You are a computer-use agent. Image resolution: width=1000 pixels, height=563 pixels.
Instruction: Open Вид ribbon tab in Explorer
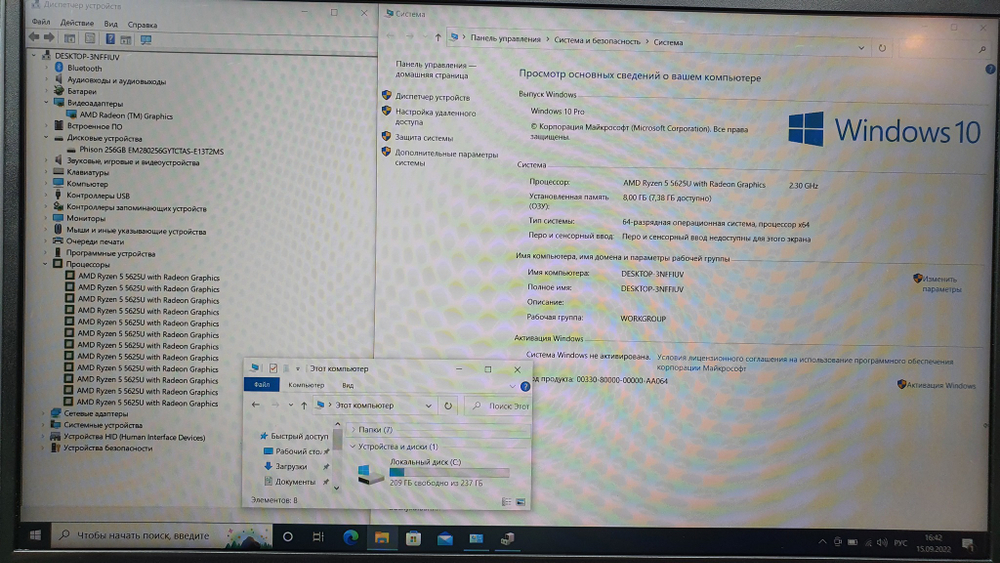pyautogui.click(x=348, y=385)
